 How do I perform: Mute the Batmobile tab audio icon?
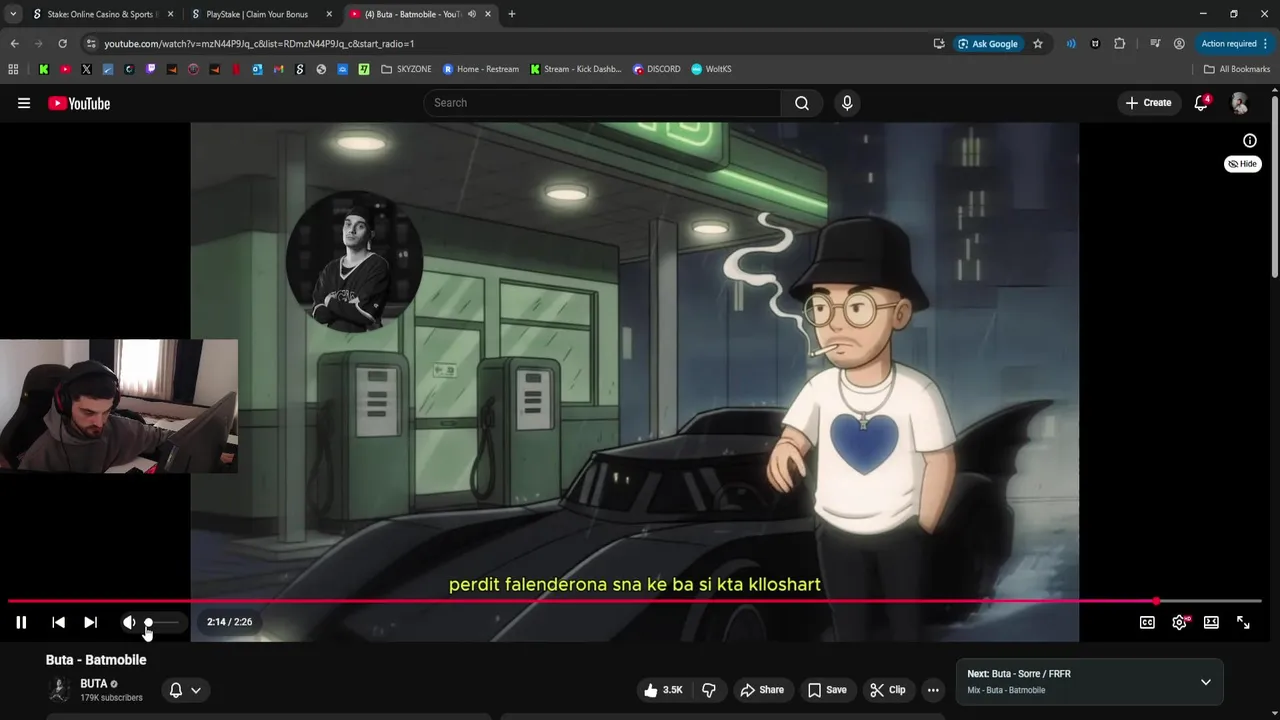[472, 14]
